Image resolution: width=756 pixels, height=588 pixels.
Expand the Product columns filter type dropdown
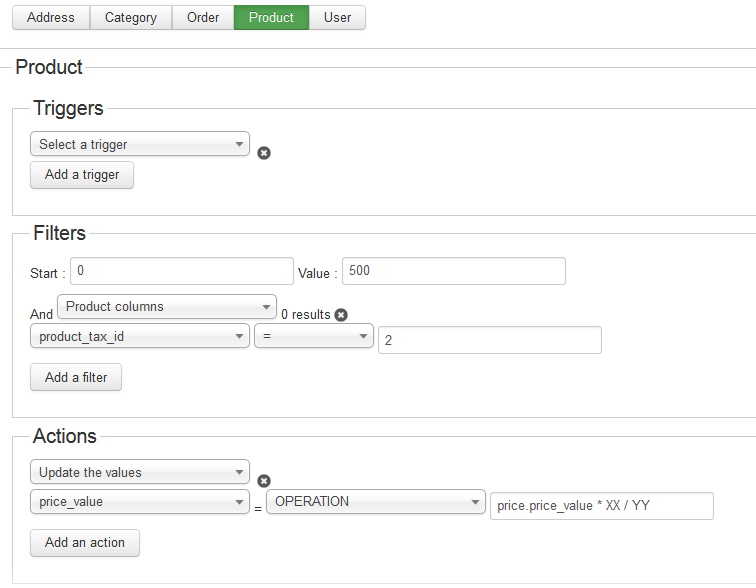pyautogui.click(x=167, y=307)
